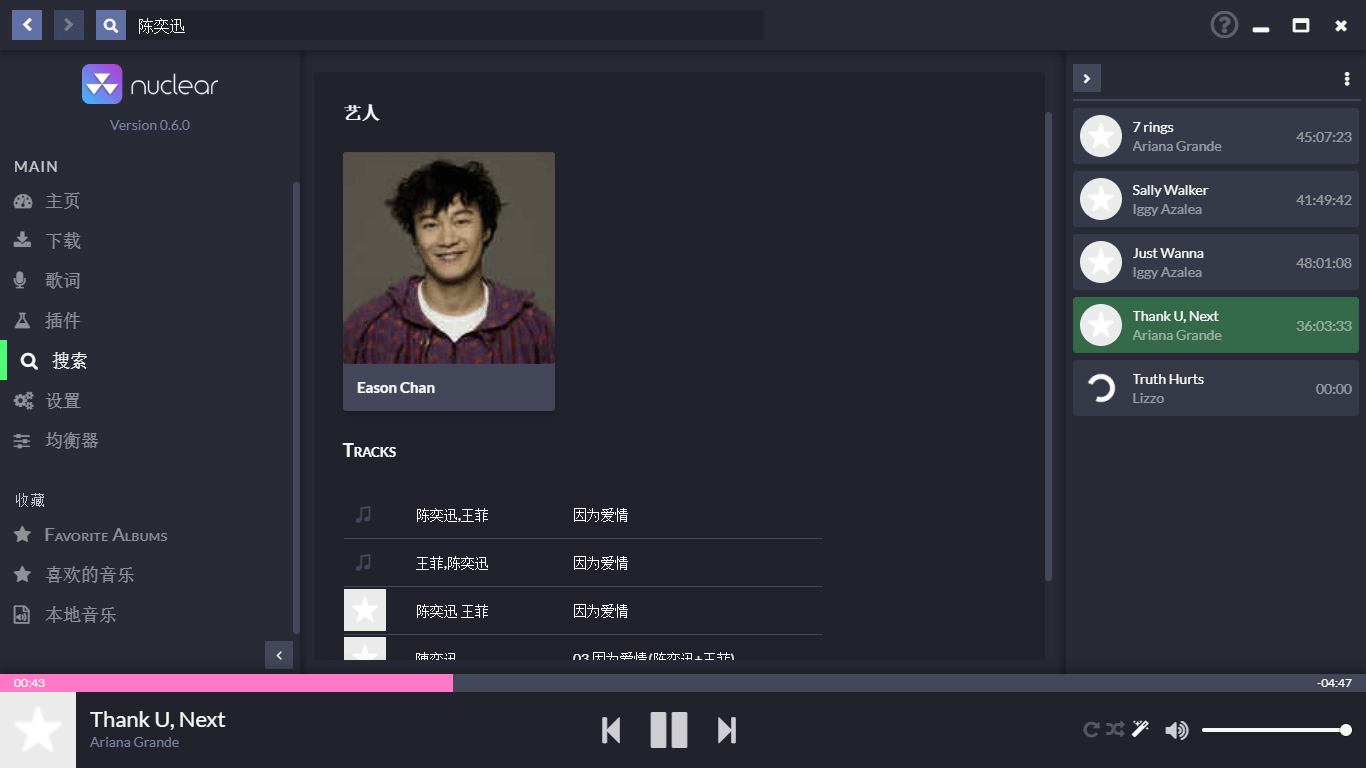Mute the volume speaker icon
This screenshot has width=1366, height=768.
pyautogui.click(x=1177, y=730)
